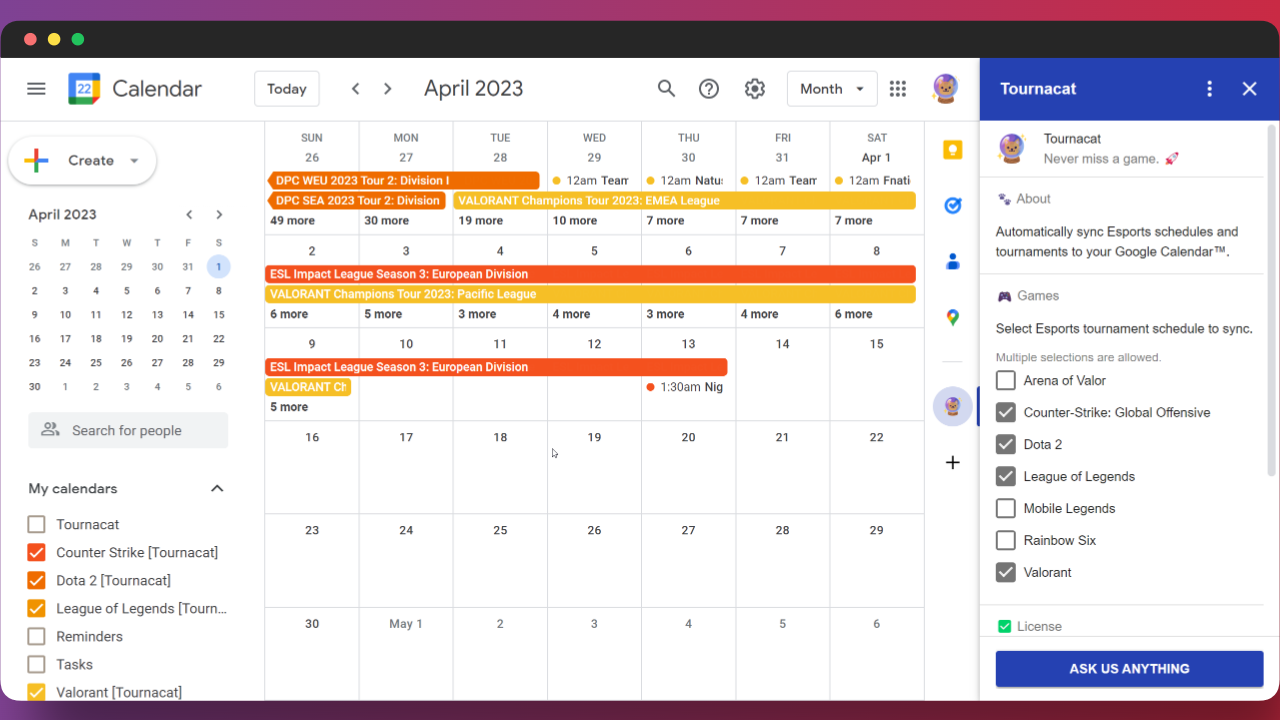Open ESL Impact League event on April 2 week
The width and height of the screenshot is (1280, 720).
(590, 274)
